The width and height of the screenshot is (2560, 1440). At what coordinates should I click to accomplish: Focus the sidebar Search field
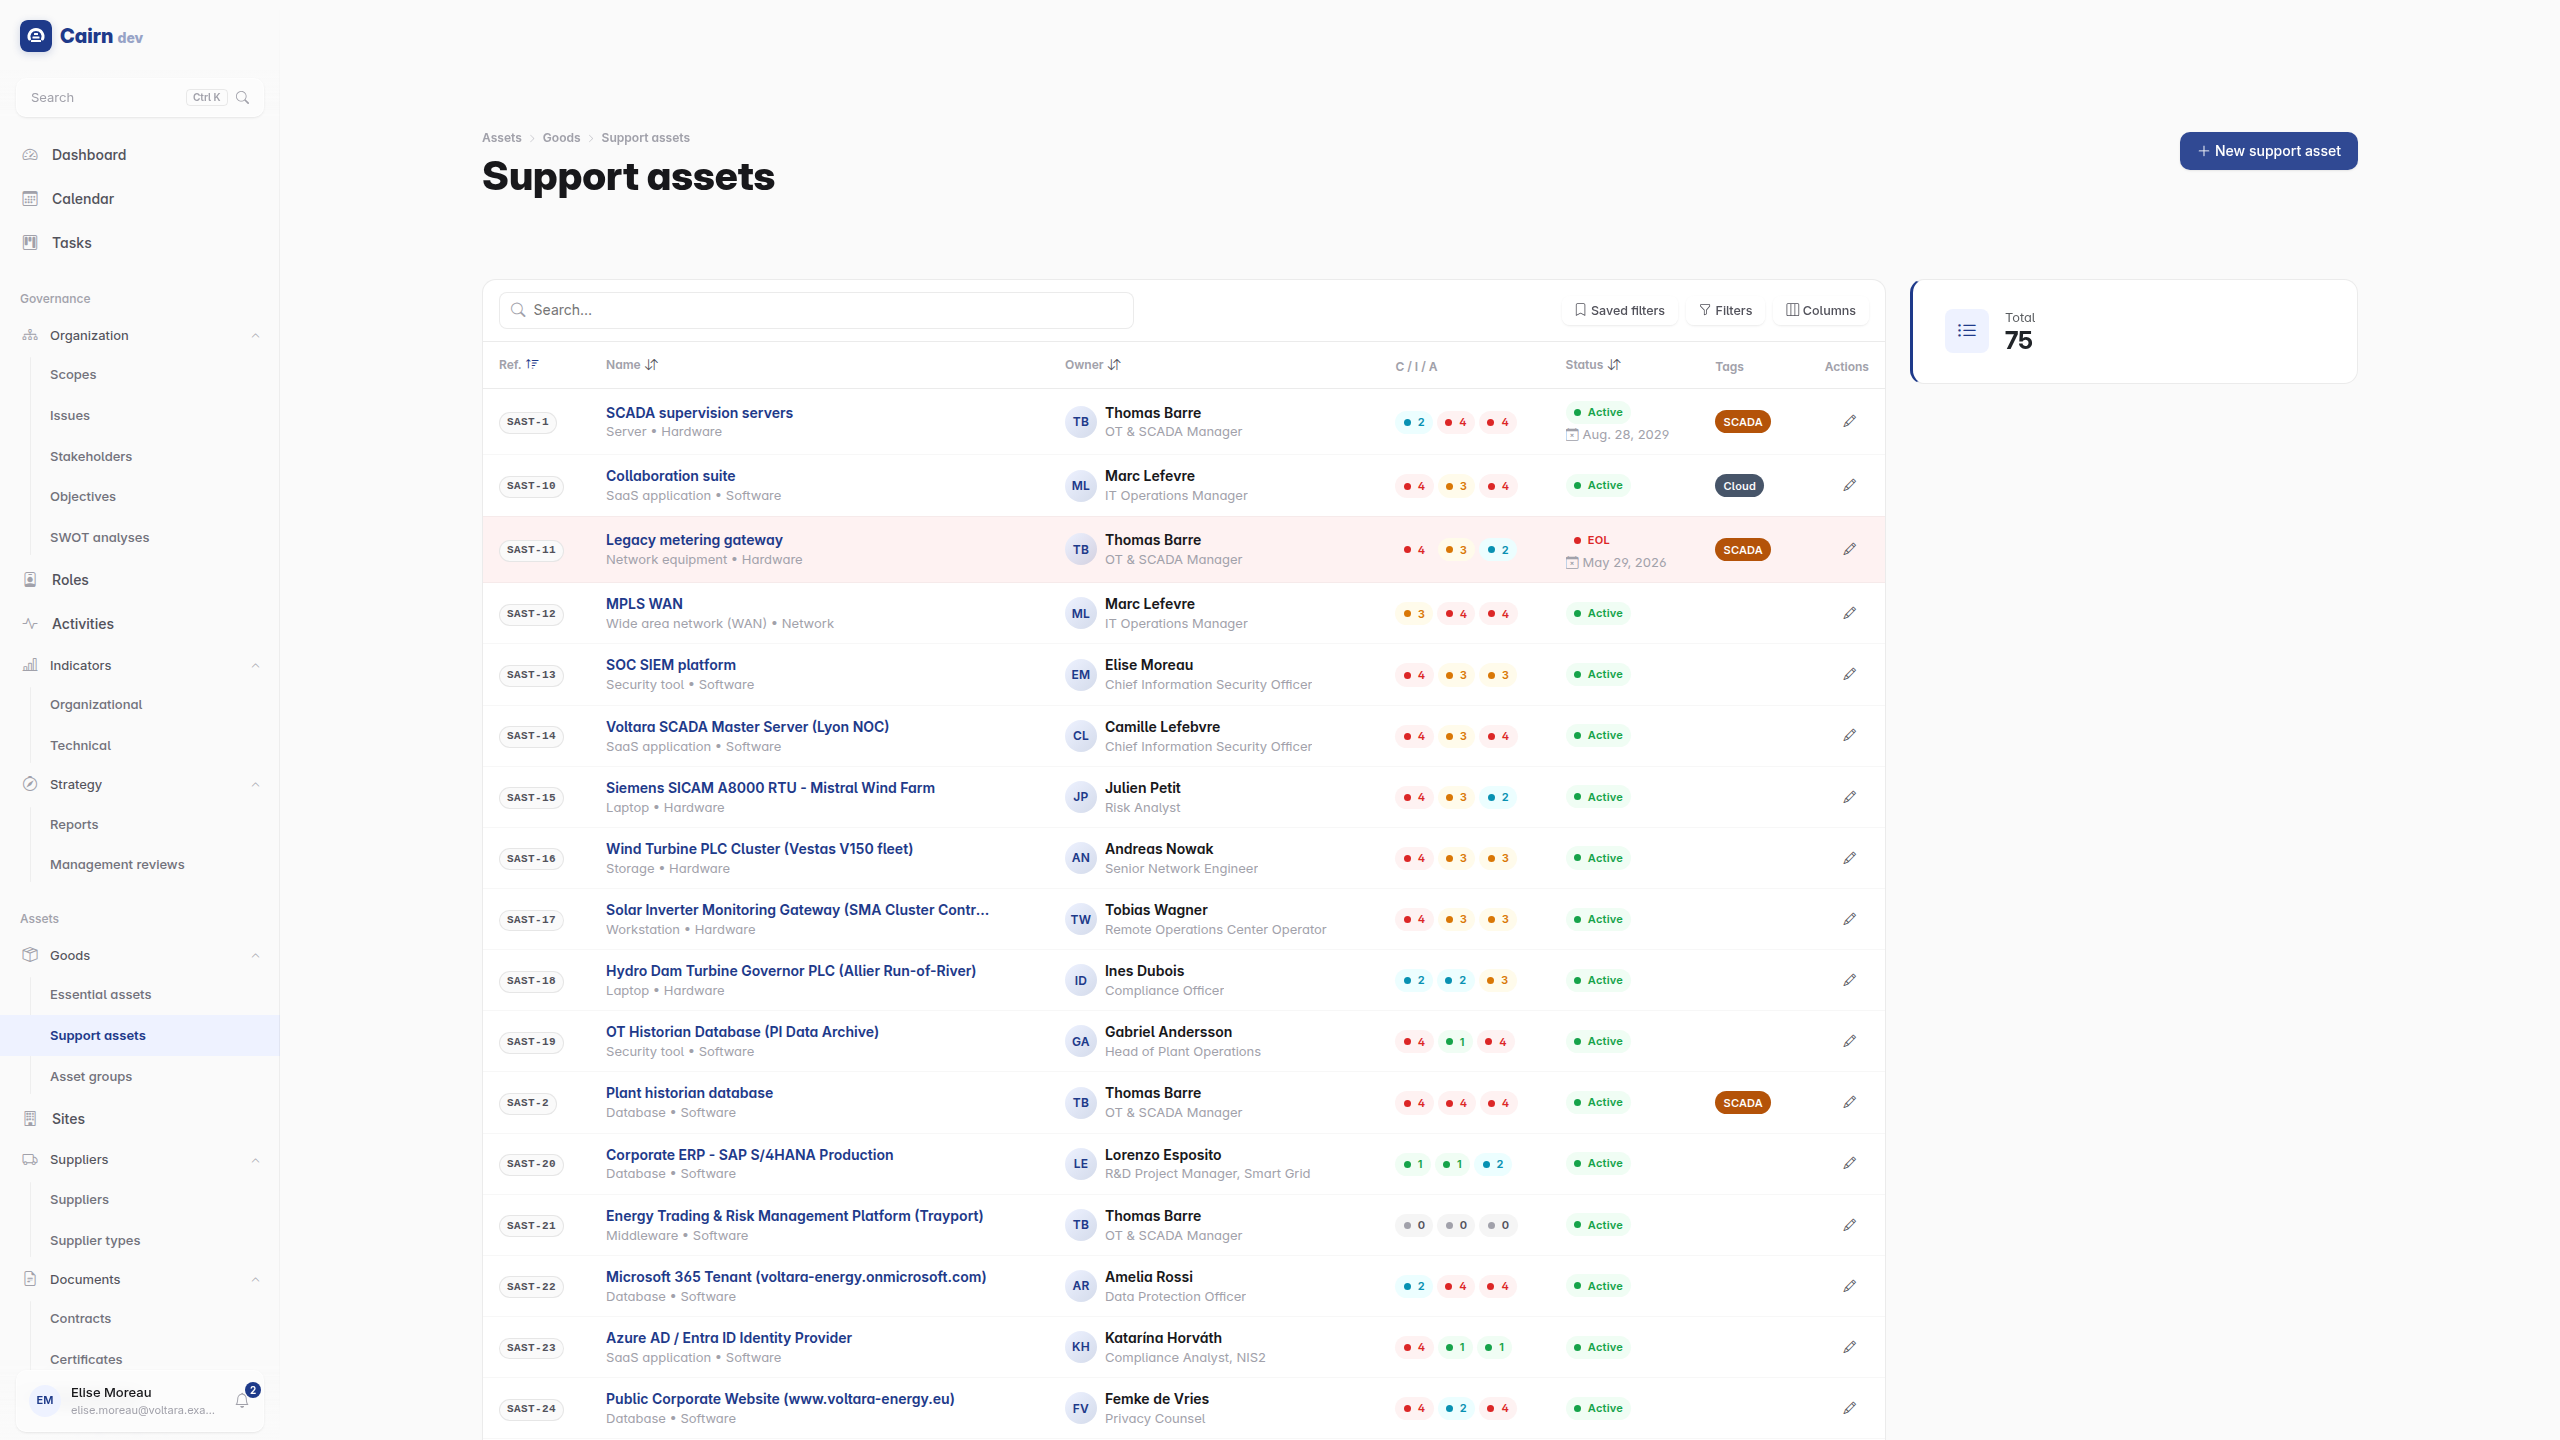[x=140, y=98]
